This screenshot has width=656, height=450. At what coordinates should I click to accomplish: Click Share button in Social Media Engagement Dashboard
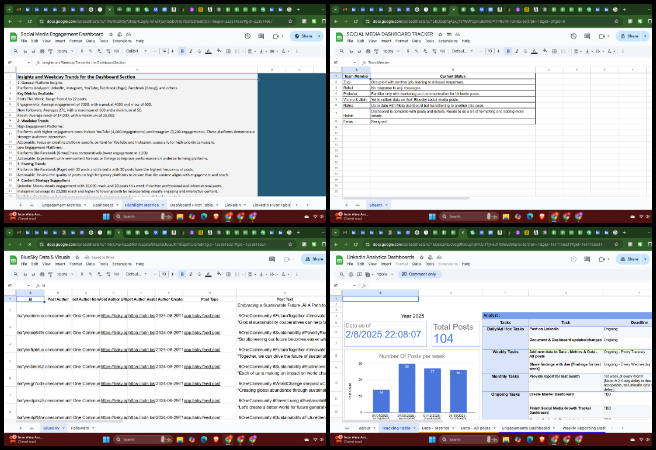(303, 36)
